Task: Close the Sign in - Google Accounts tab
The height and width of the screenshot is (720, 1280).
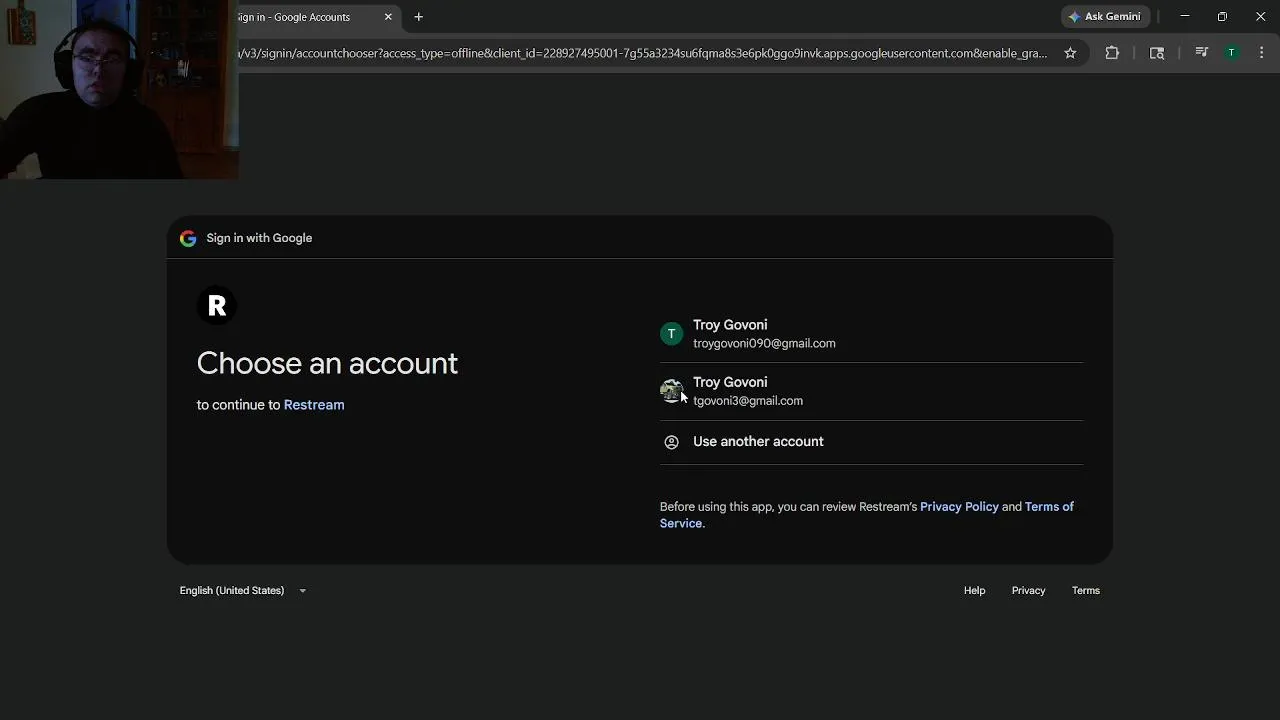Action: (388, 17)
